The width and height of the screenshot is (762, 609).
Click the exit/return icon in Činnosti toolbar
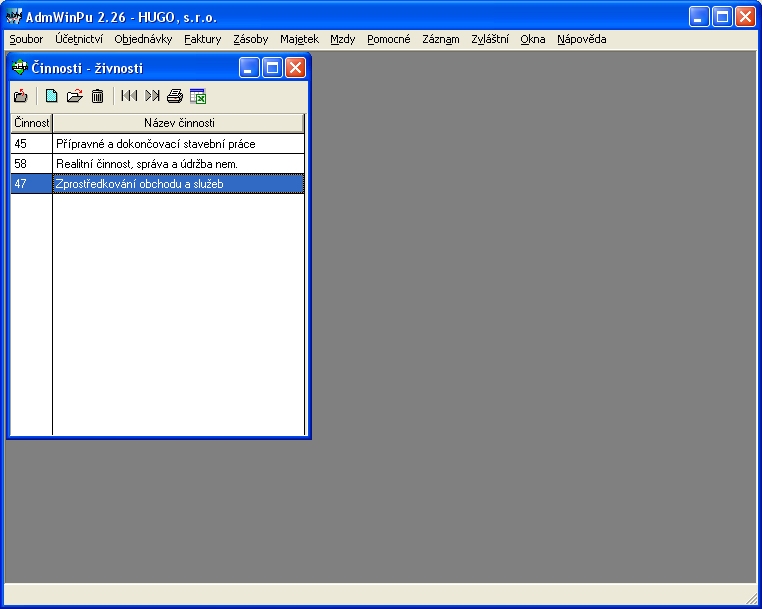tap(21, 96)
